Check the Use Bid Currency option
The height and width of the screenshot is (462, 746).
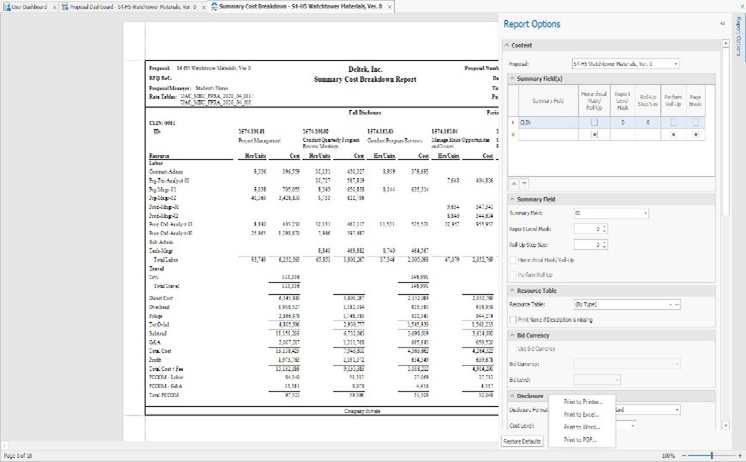pos(513,349)
